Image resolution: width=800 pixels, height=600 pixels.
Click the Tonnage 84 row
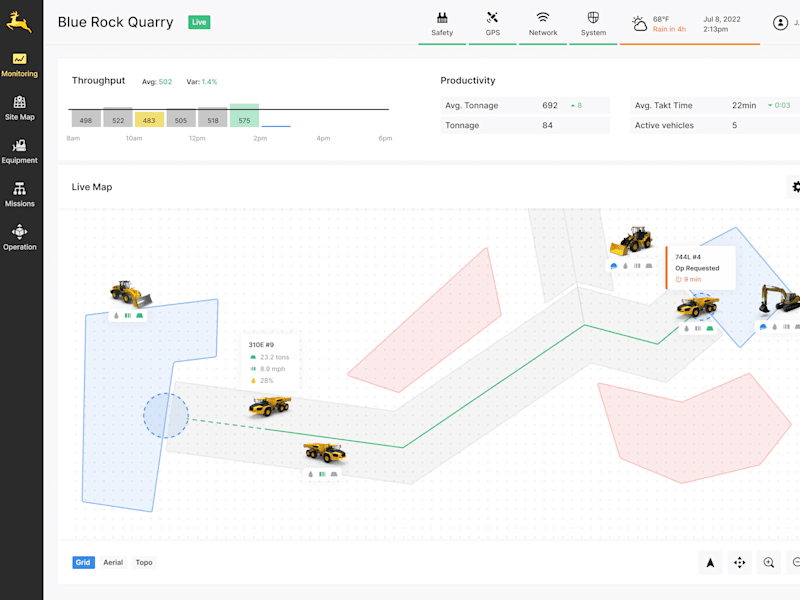[x=525, y=125]
